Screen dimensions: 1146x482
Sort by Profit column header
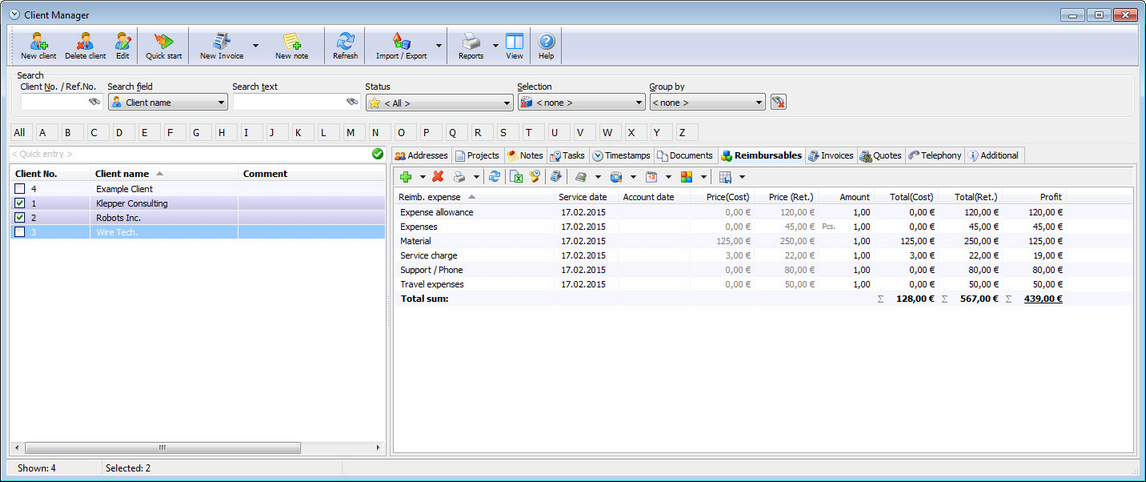tap(1035, 197)
